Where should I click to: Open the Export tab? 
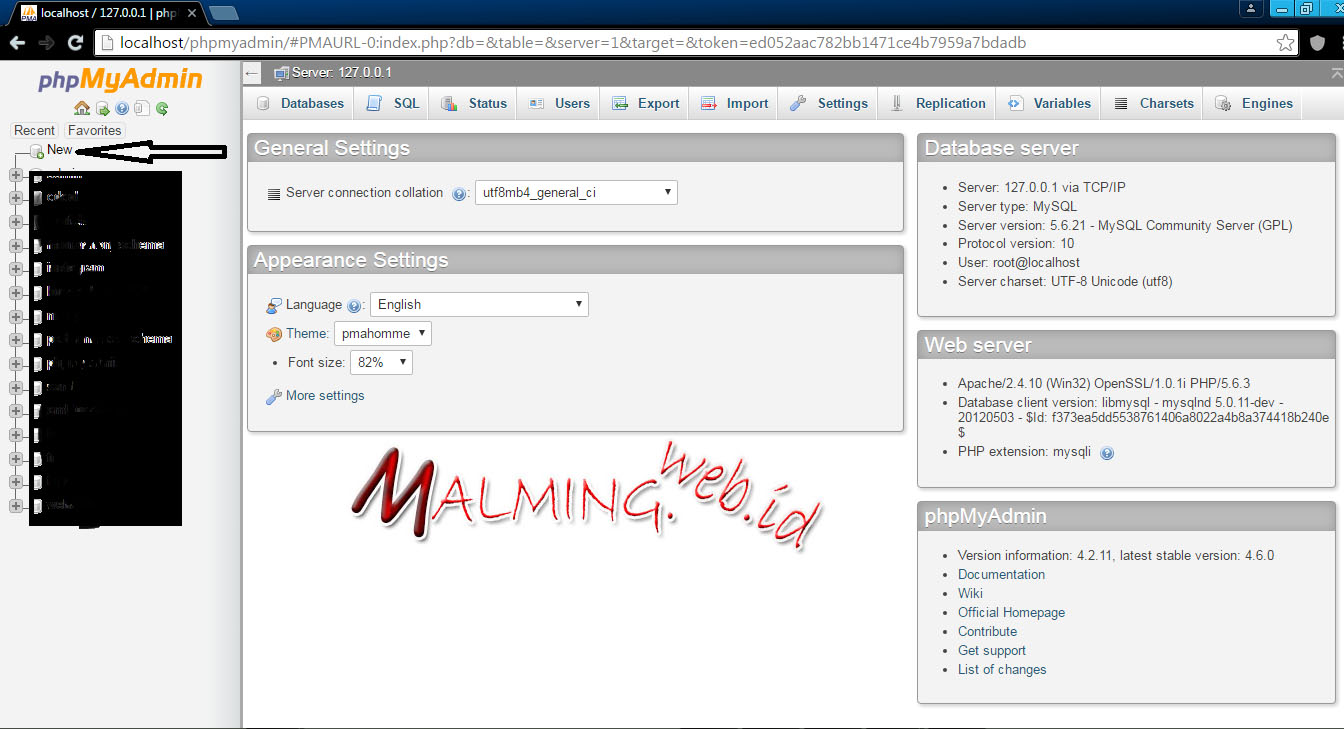point(644,103)
